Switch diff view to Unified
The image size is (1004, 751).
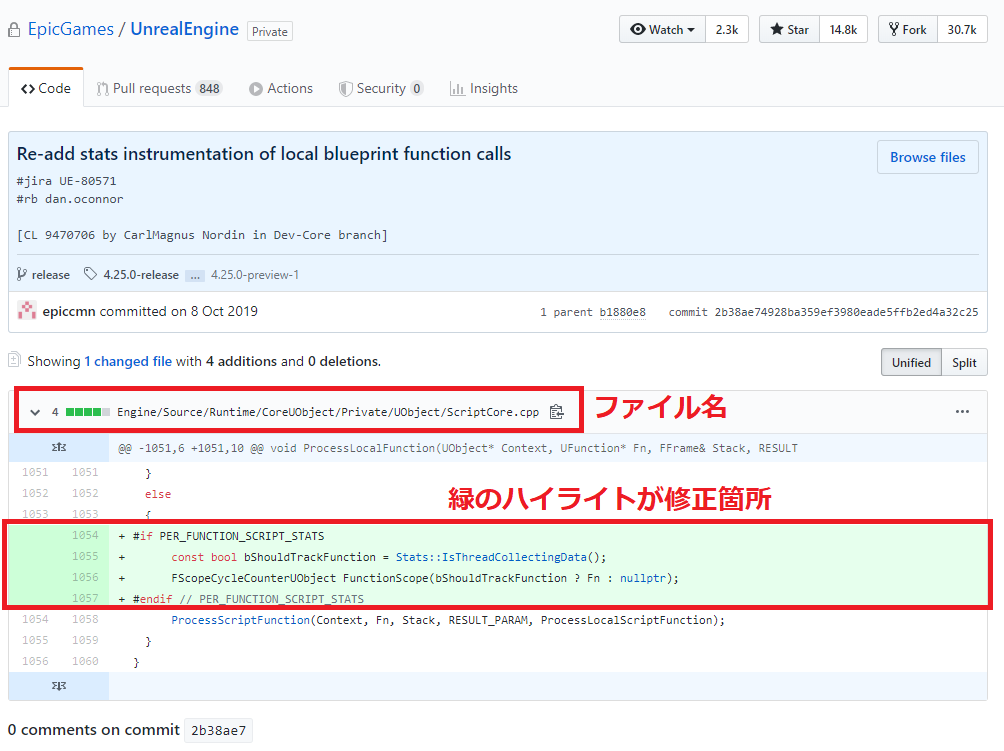[x=911, y=362]
